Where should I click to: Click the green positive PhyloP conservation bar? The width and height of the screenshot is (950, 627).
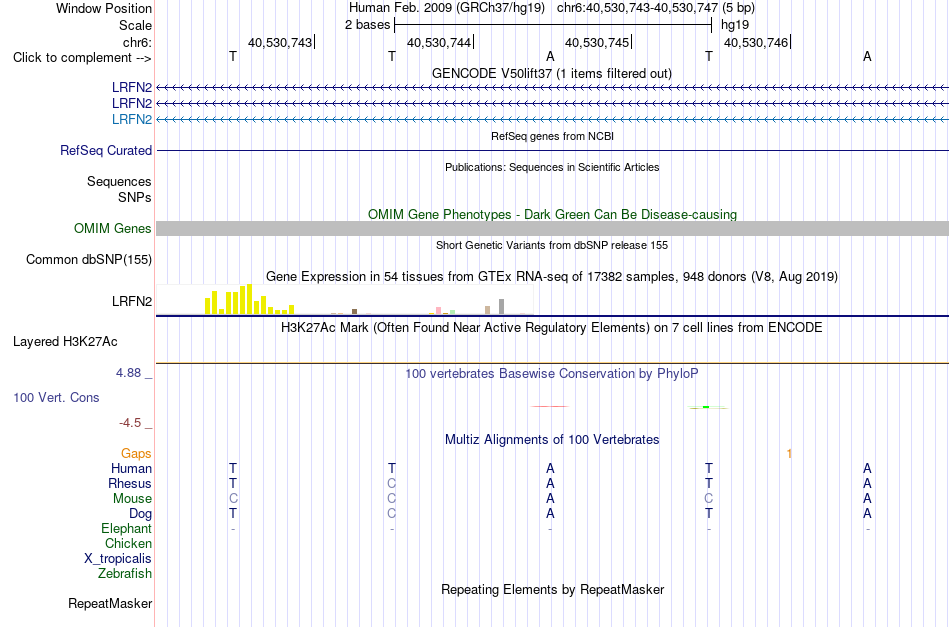click(x=708, y=408)
